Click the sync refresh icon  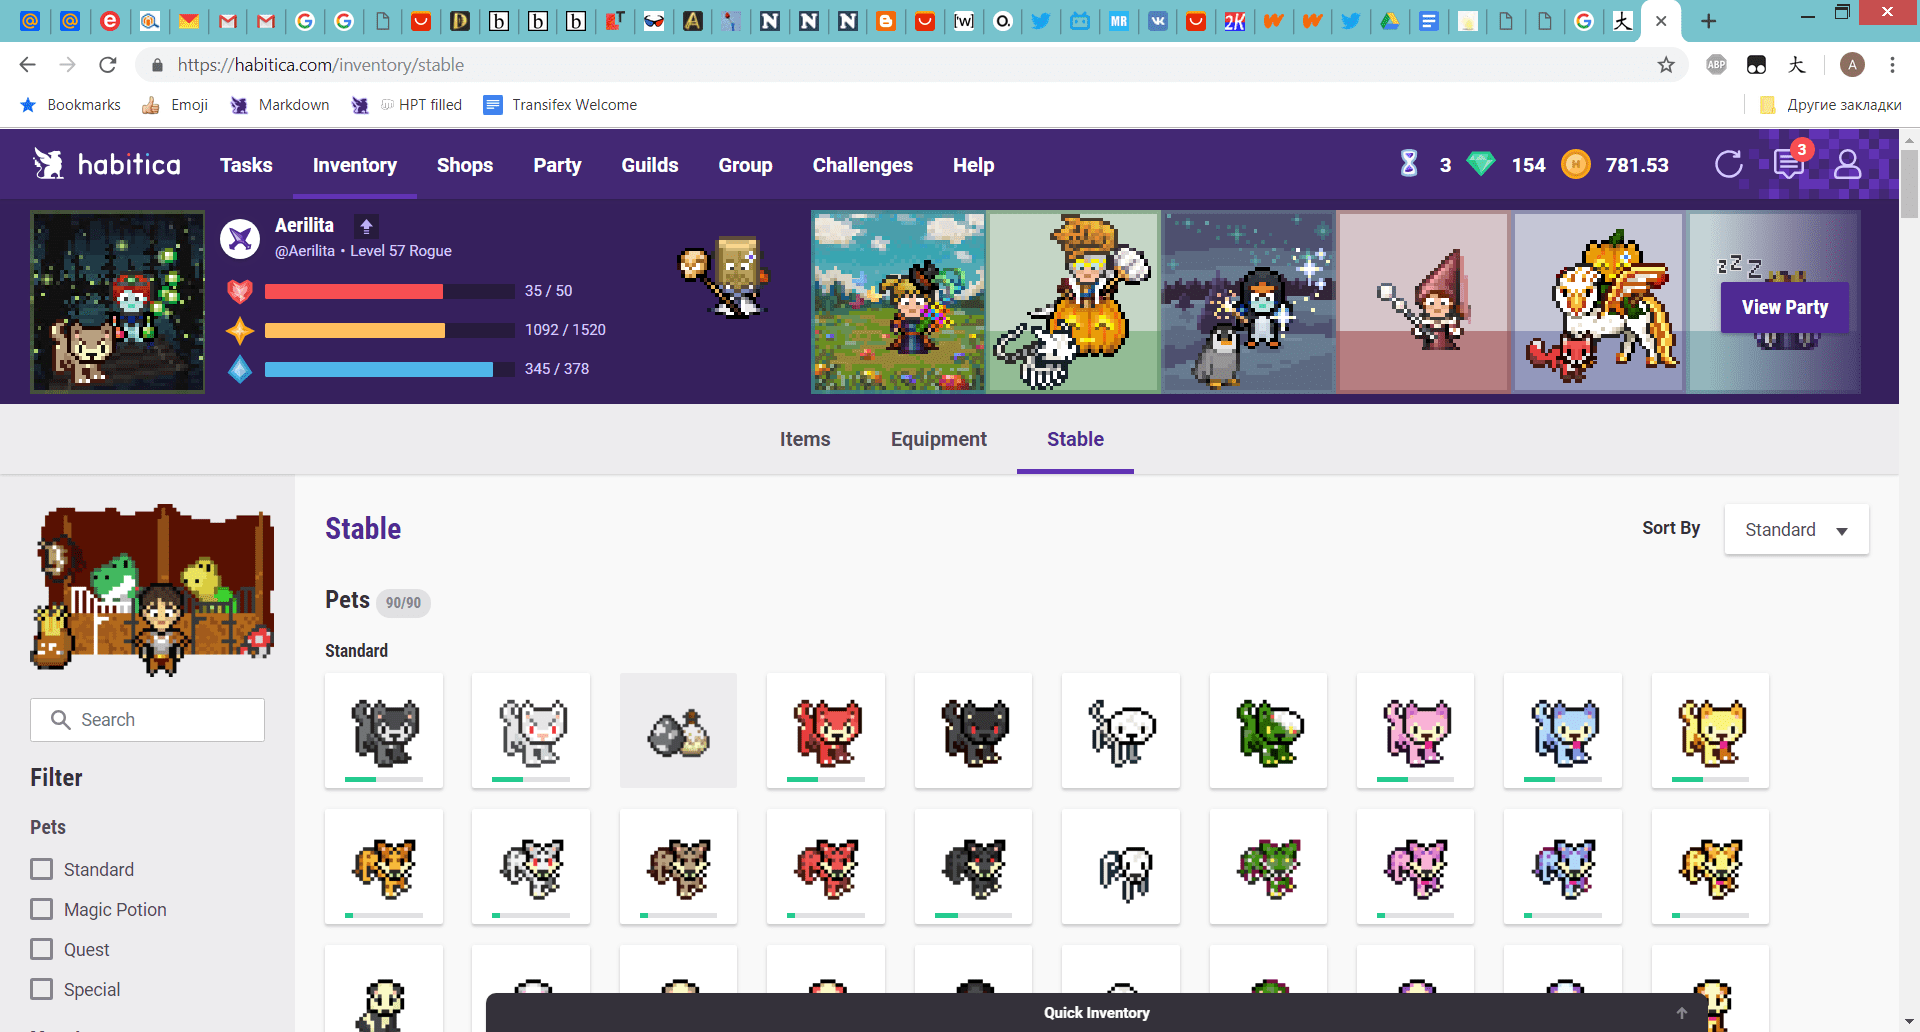coord(1729,164)
